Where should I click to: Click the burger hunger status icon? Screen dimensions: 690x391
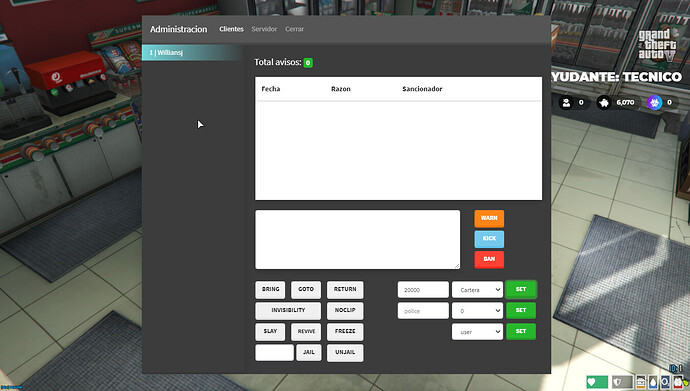(641, 382)
